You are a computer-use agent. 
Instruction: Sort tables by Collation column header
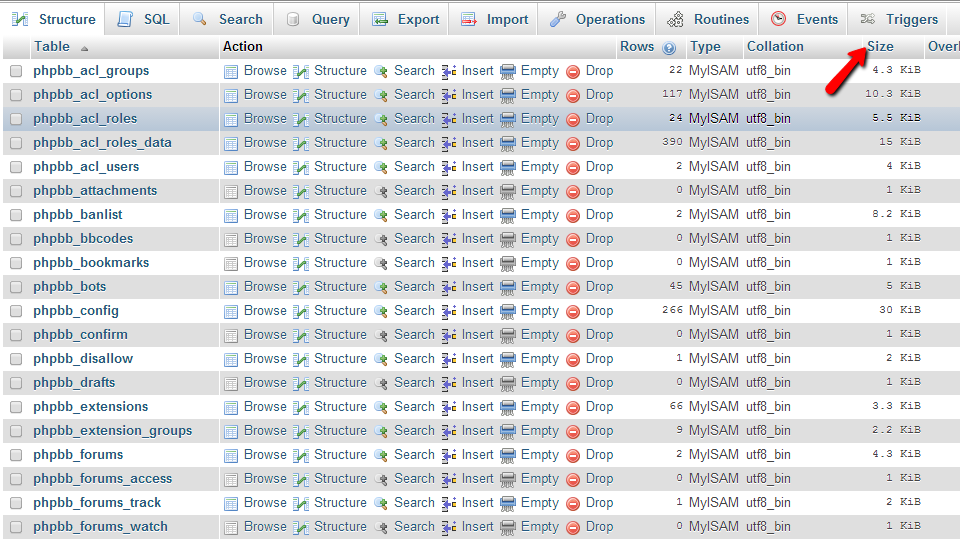click(775, 46)
